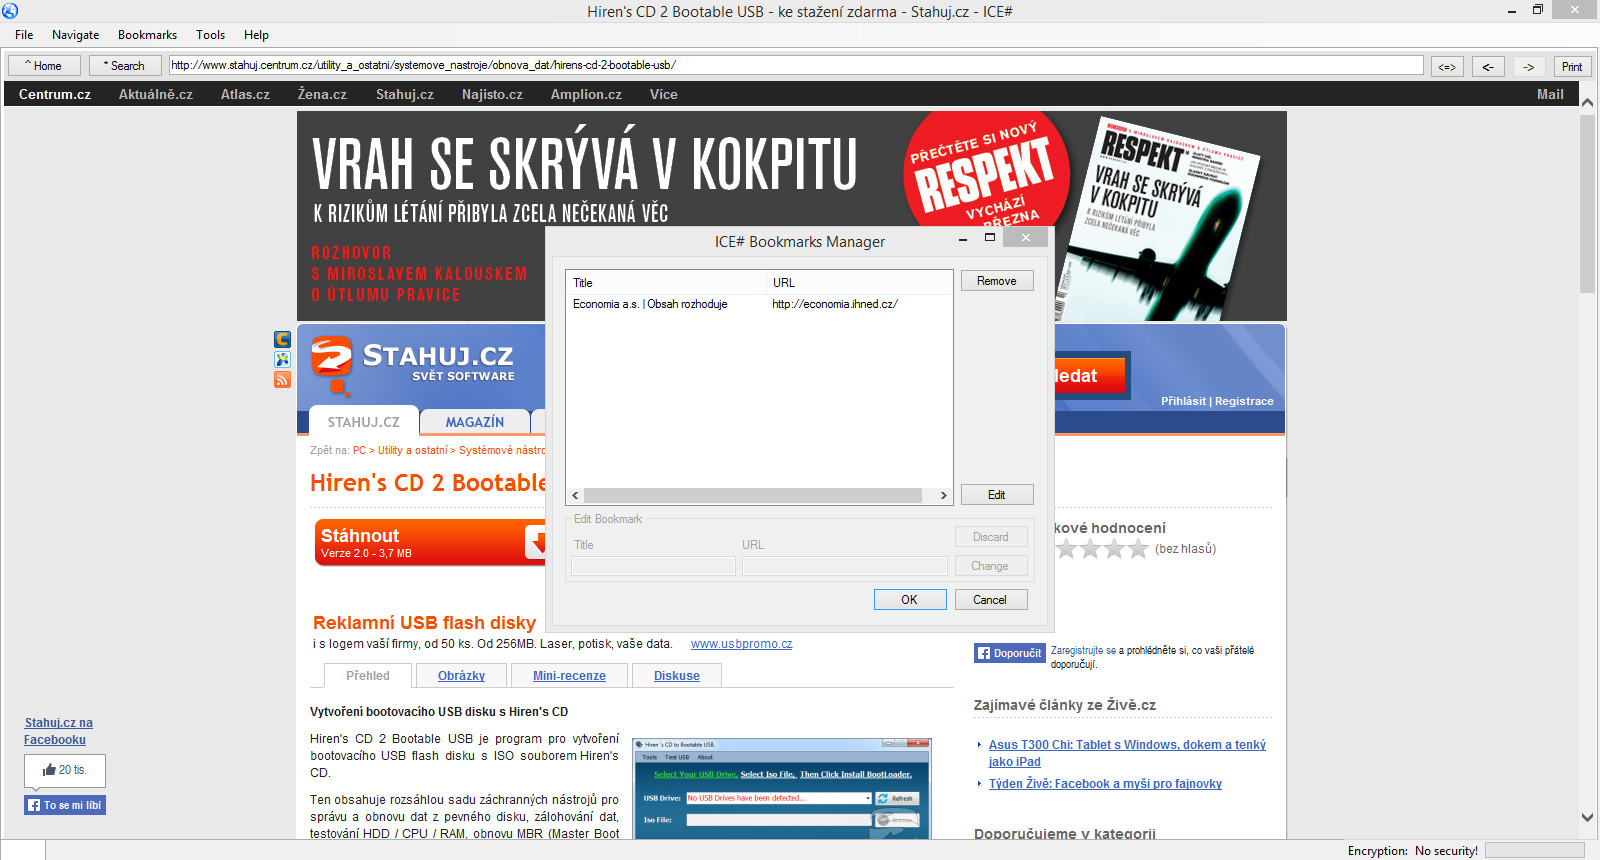Switch to the Přehled tab
The image size is (1600, 860).
[368, 676]
